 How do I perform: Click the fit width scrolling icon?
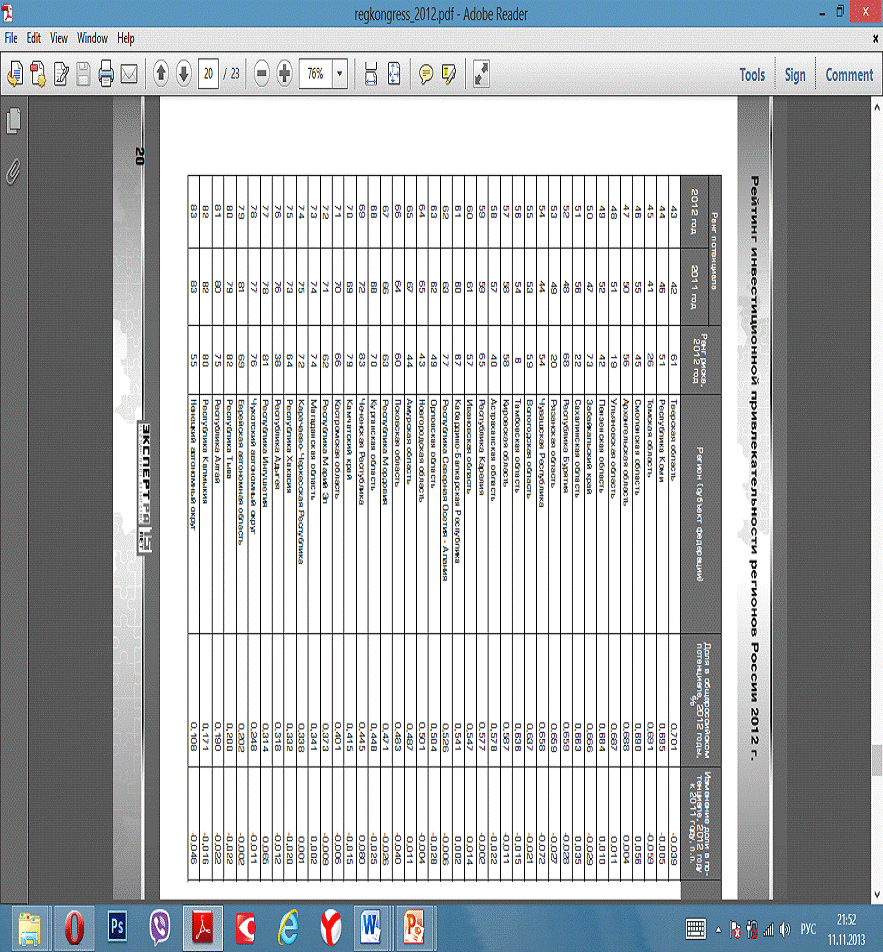371,73
